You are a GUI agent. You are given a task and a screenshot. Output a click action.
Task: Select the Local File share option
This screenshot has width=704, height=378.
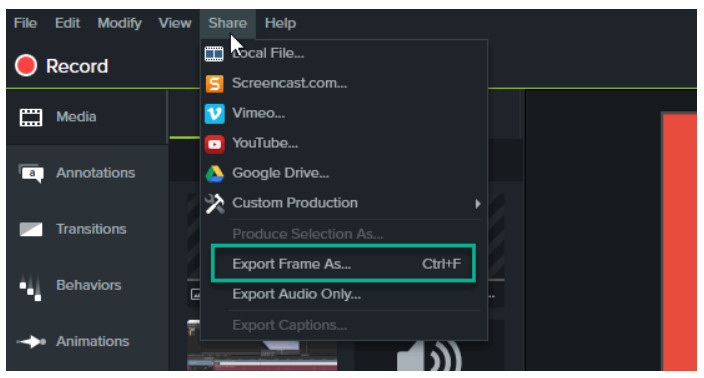(x=343, y=53)
